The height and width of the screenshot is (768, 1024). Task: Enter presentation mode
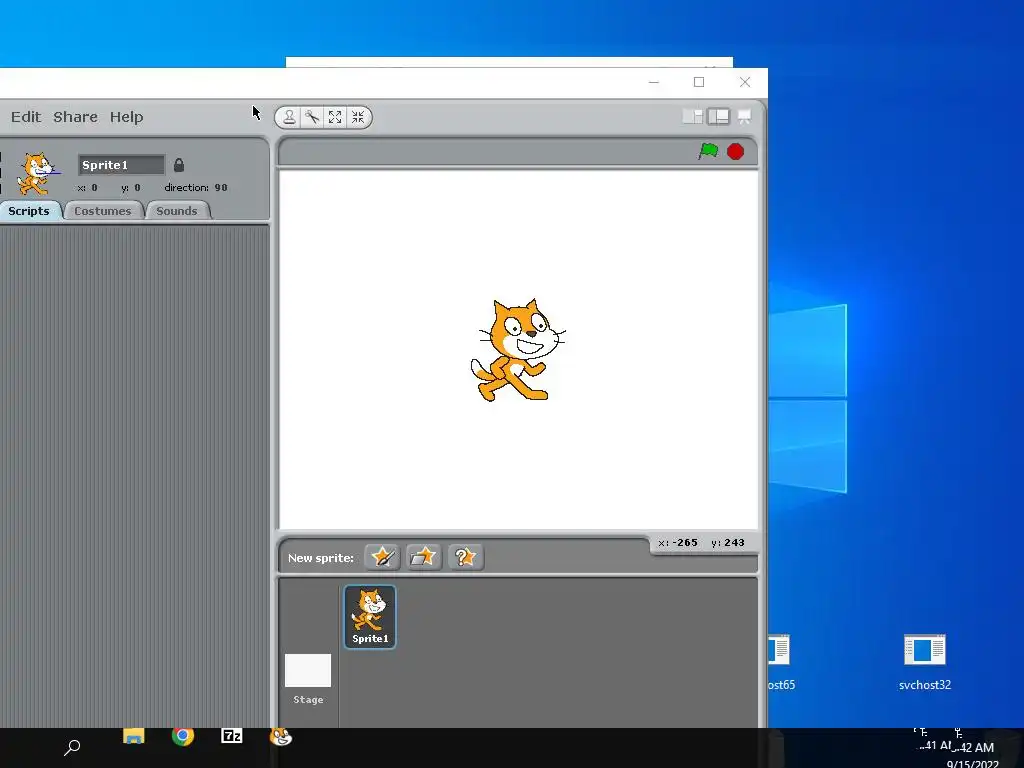pos(744,116)
